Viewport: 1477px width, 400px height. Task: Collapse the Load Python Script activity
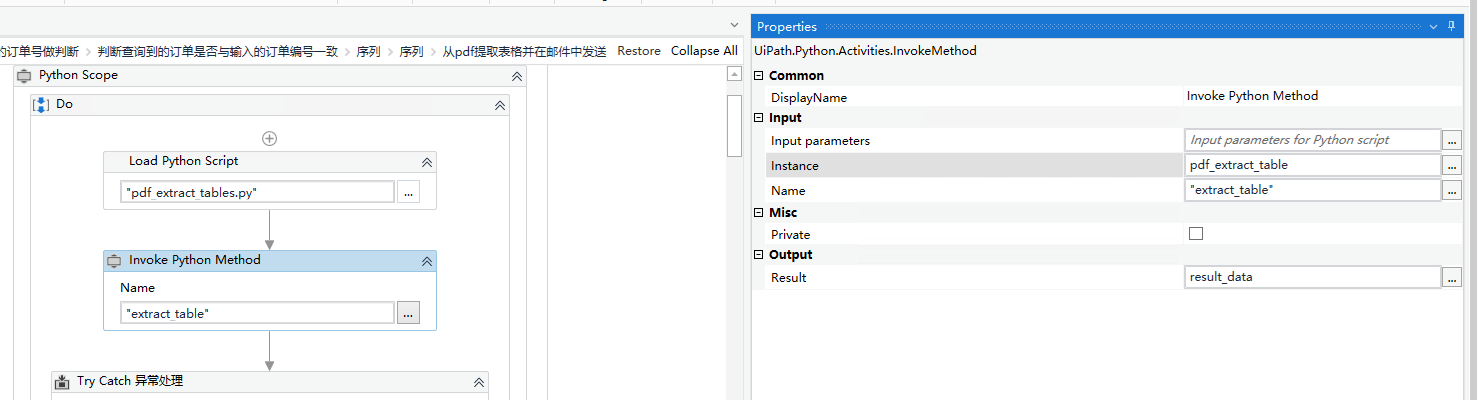point(426,162)
